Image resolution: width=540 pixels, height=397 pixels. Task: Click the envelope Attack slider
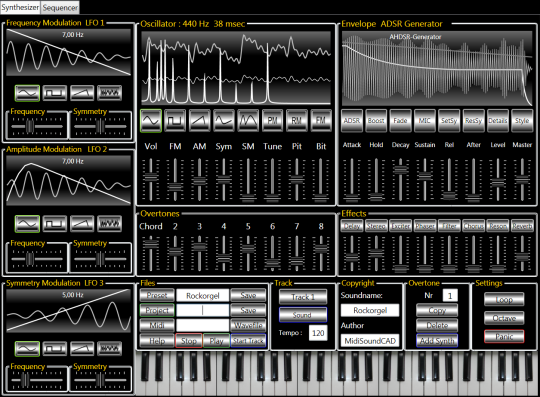pos(352,180)
